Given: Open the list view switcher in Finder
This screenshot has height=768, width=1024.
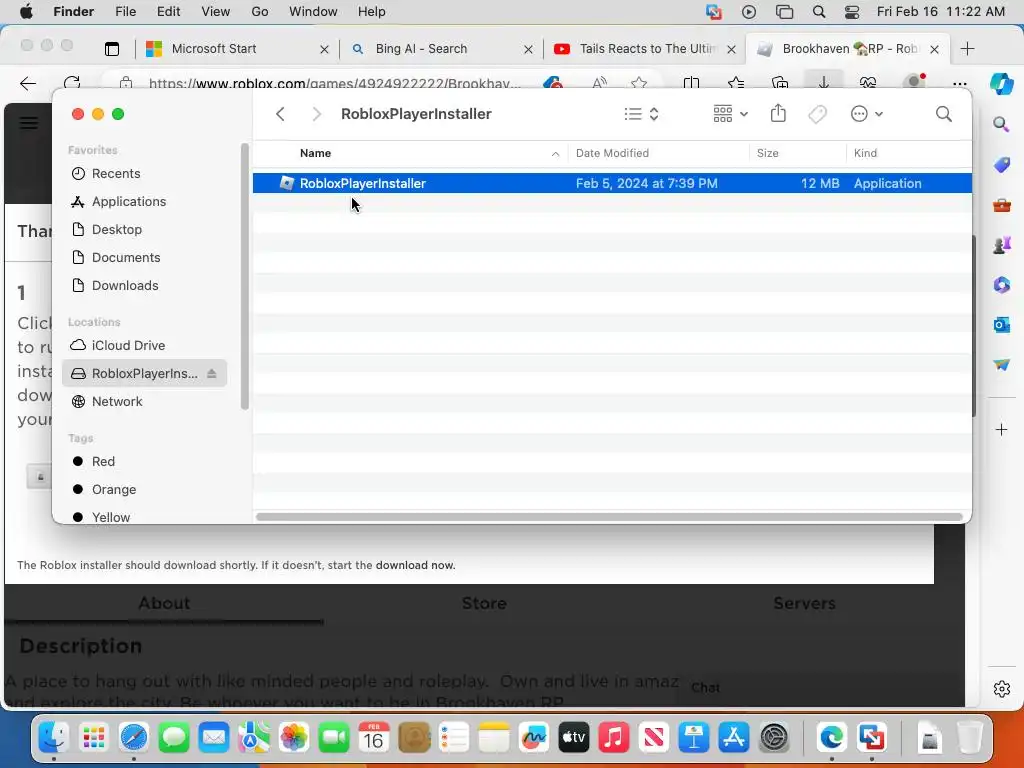Looking at the screenshot, I should click(x=641, y=114).
